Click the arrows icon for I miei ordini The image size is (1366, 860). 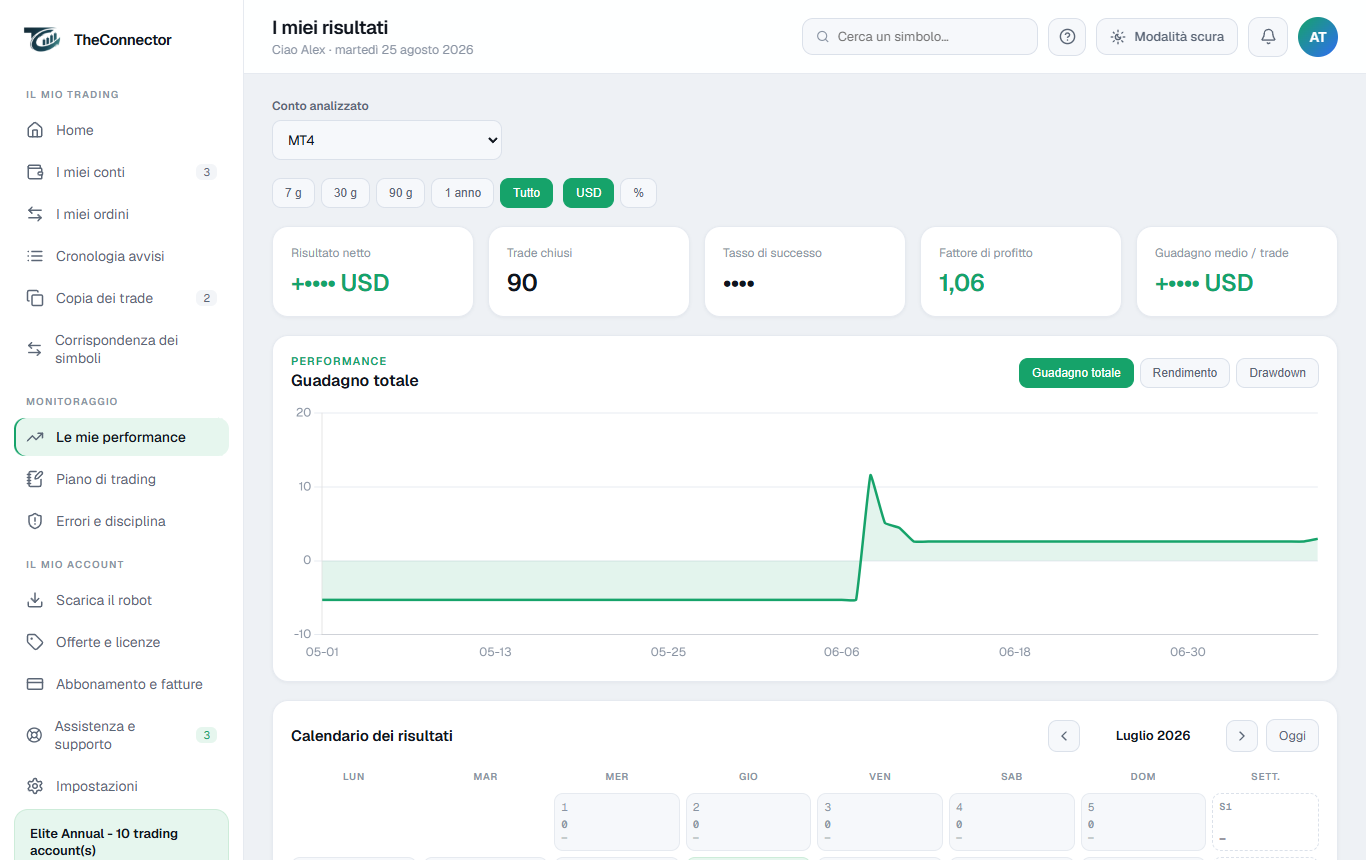point(35,214)
